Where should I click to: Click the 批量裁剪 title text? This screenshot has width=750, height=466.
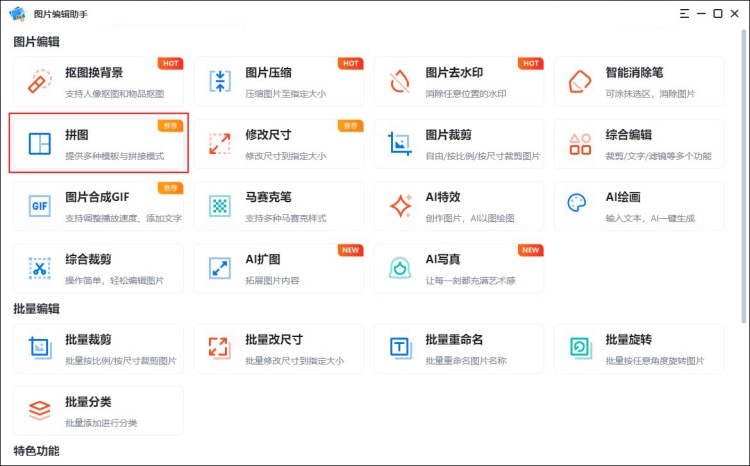pyautogui.click(x=88, y=340)
